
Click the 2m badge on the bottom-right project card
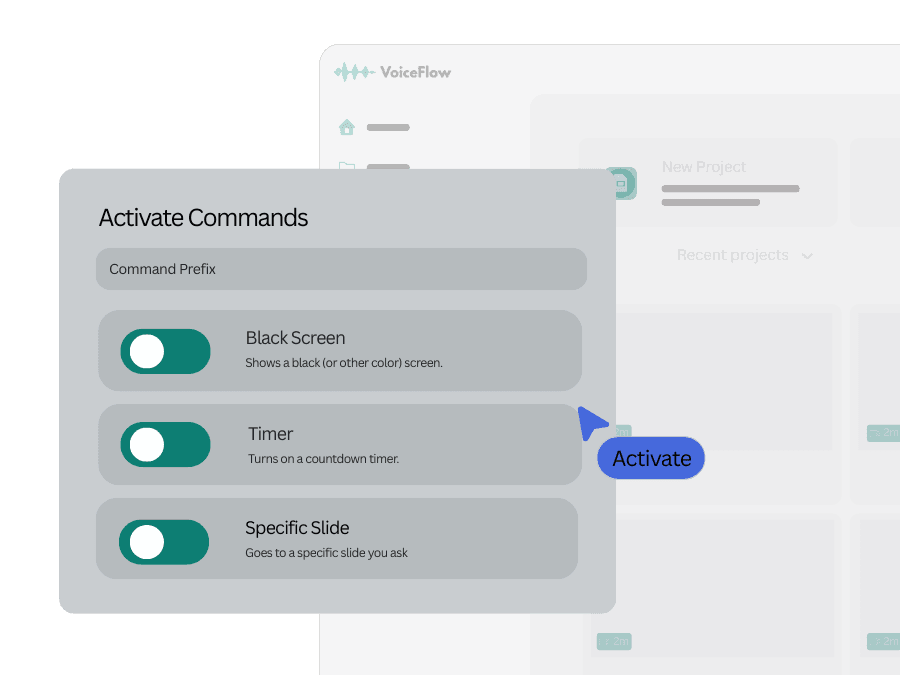click(883, 641)
